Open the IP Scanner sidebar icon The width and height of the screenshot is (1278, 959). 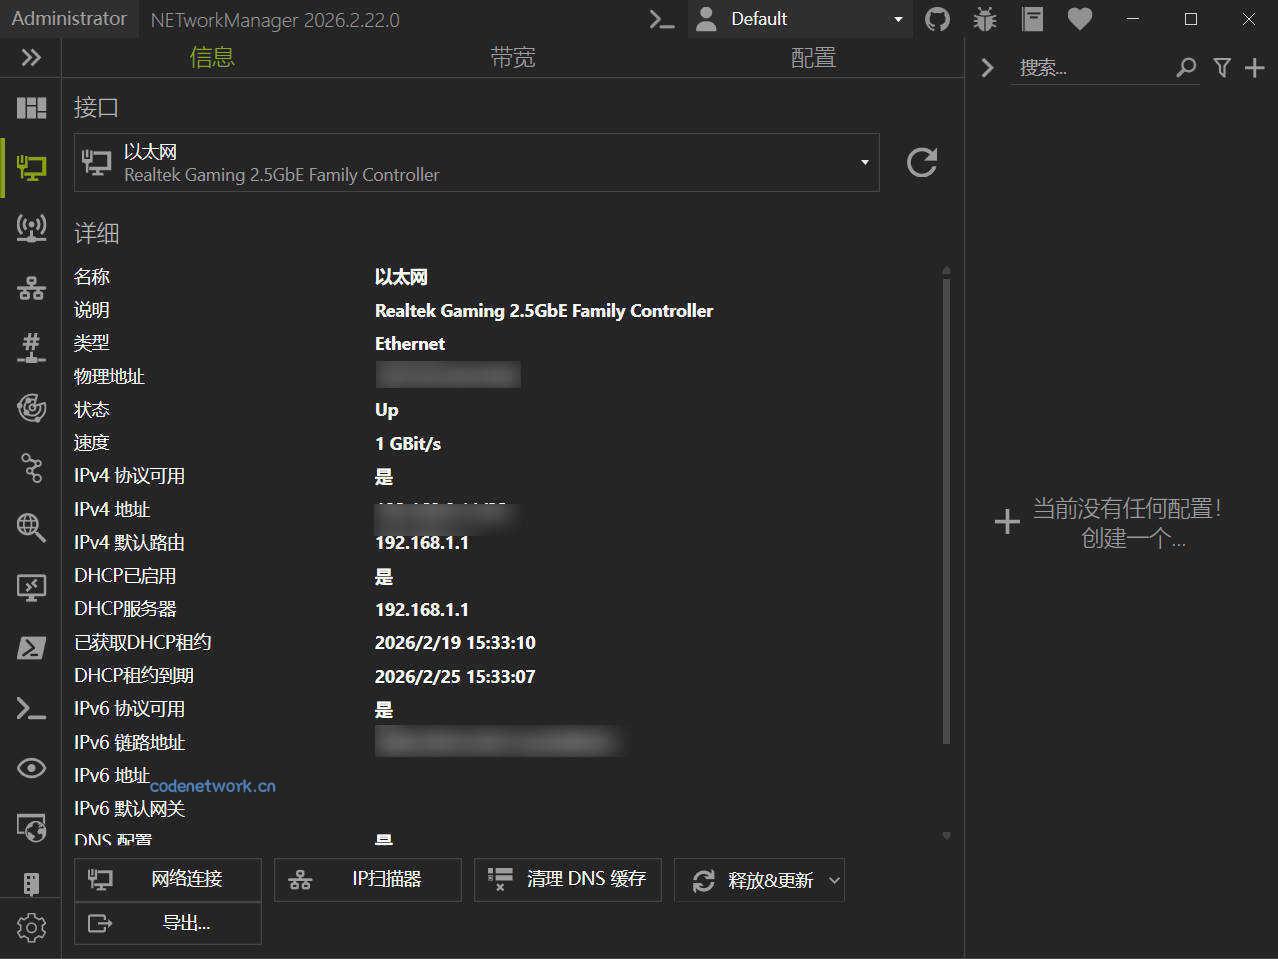pos(30,287)
